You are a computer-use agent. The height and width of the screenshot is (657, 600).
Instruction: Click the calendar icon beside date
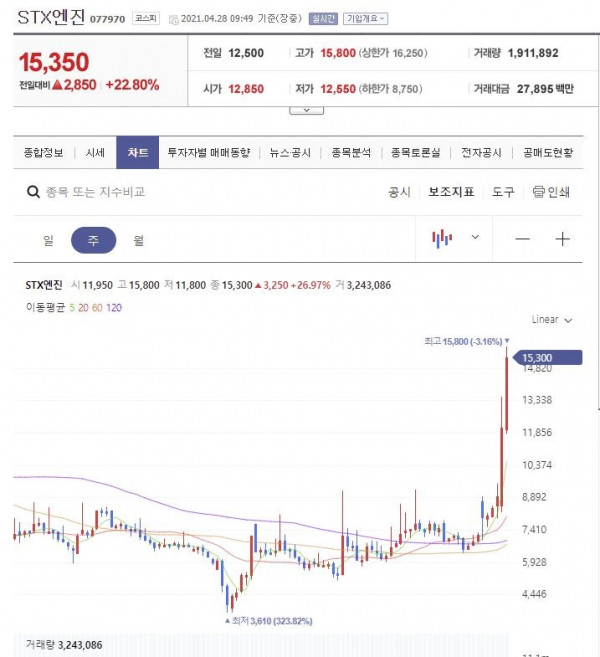[x=173, y=19]
